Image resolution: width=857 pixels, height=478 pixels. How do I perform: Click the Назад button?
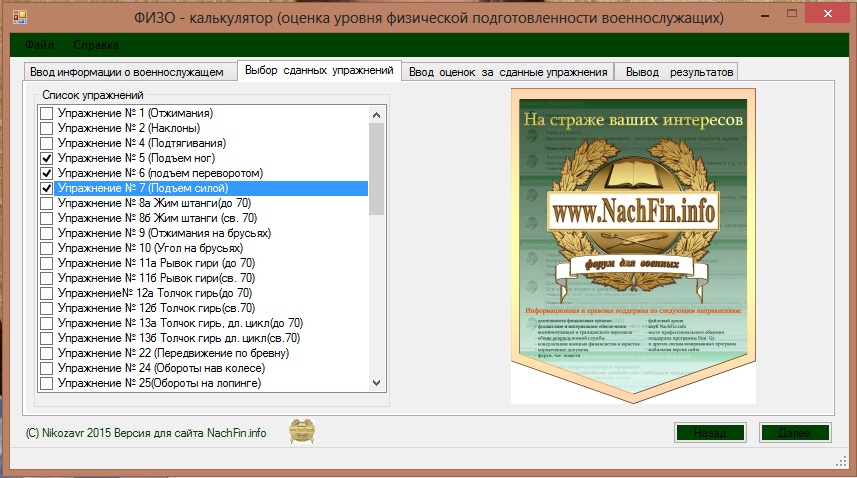pyautogui.click(x=709, y=433)
